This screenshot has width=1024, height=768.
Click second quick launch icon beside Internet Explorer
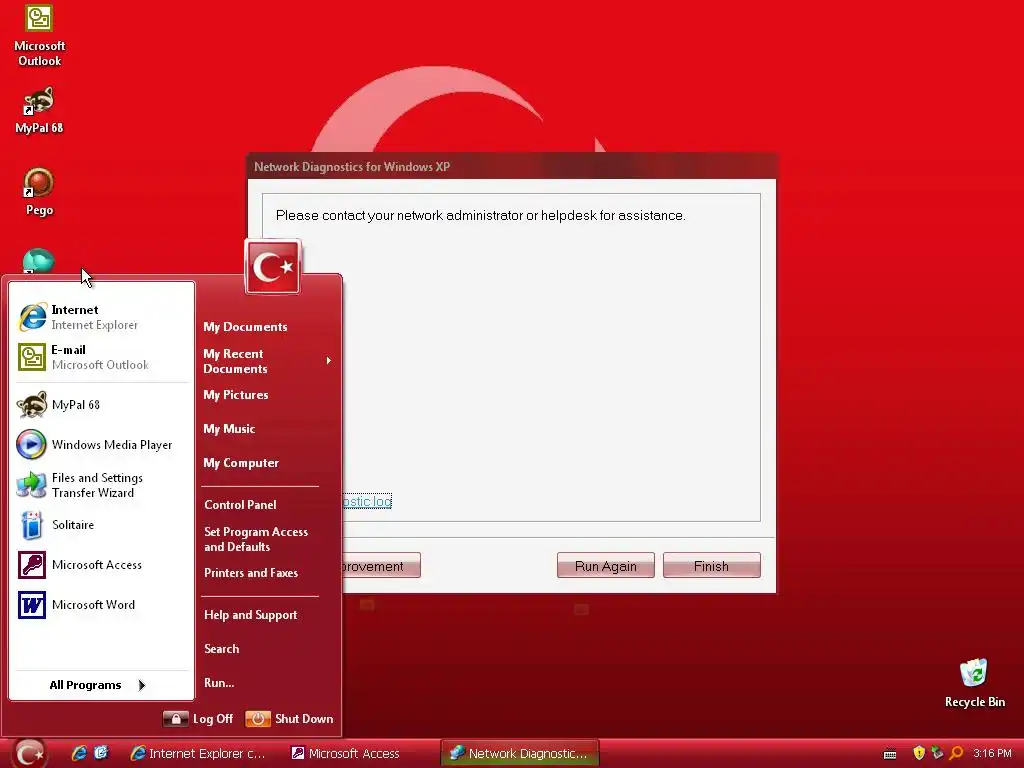(101, 753)
